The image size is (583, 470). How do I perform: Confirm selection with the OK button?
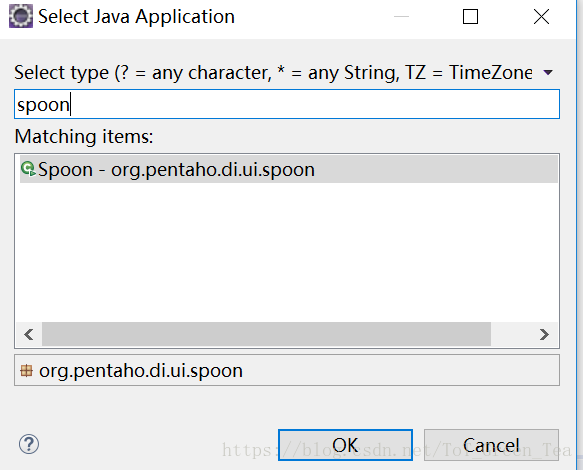click(345, 445)
